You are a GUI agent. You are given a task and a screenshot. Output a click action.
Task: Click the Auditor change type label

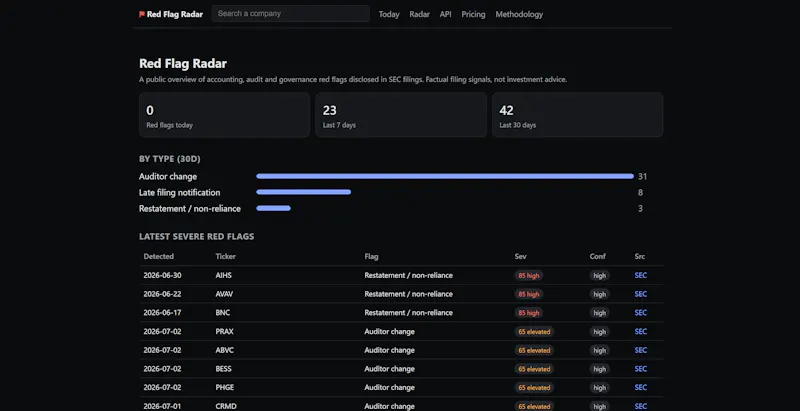pos(168,176)
